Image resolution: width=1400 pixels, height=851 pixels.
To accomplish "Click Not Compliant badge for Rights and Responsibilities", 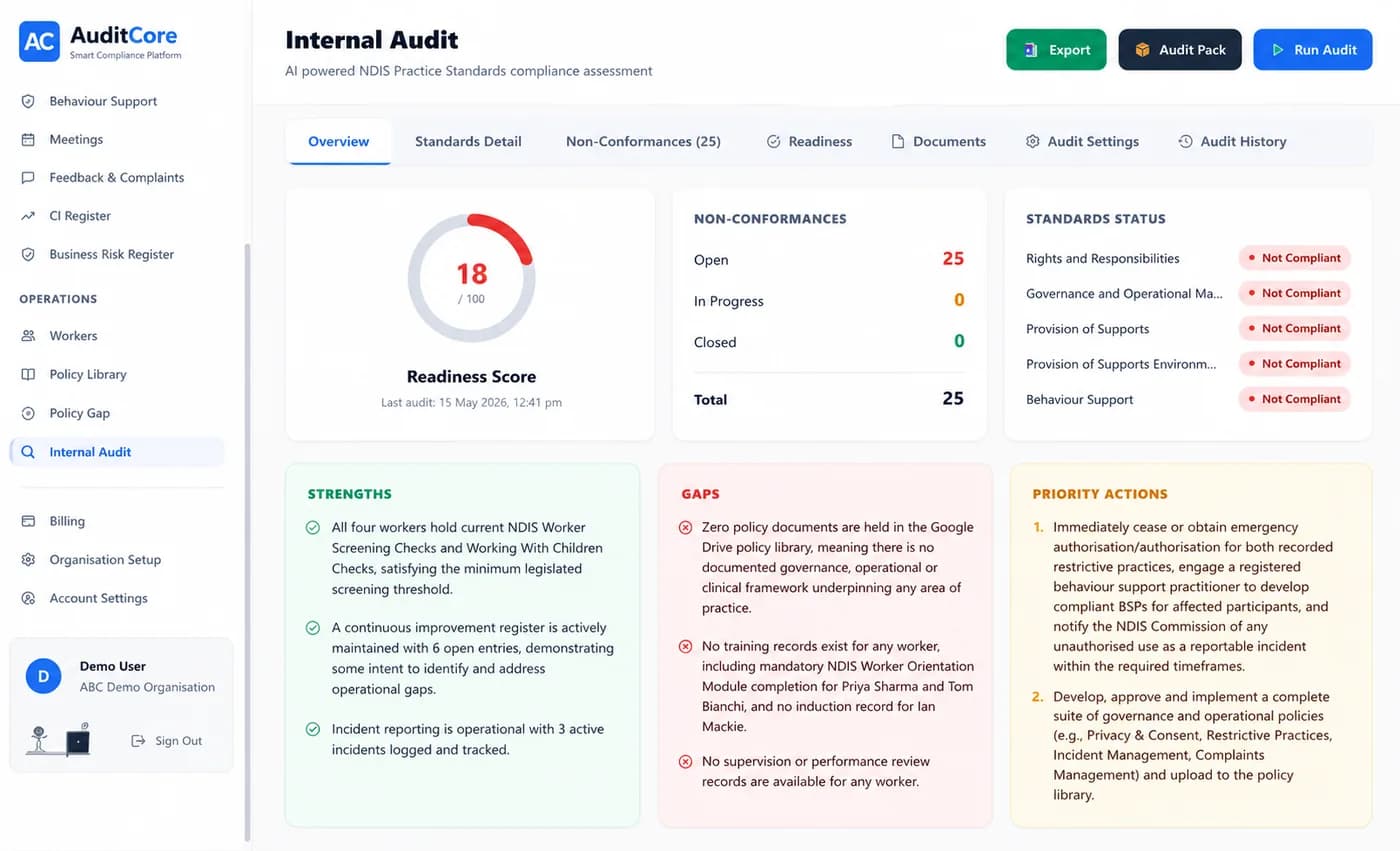I will point(1295,258).
